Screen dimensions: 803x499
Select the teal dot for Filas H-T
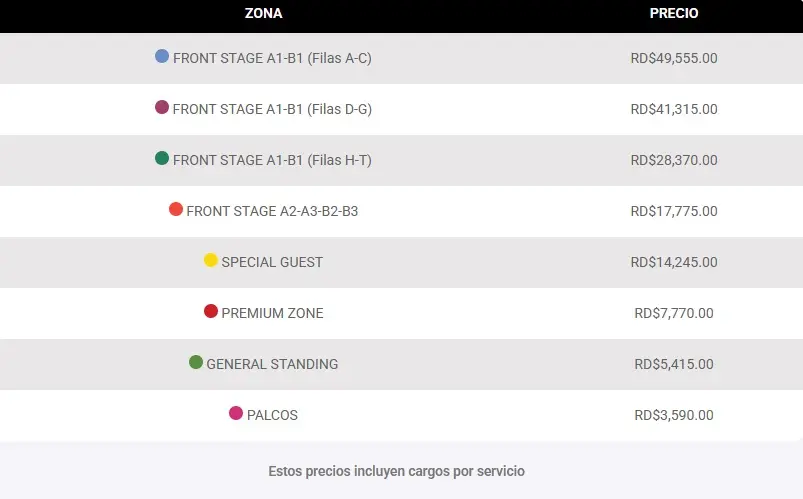(162, 158)
